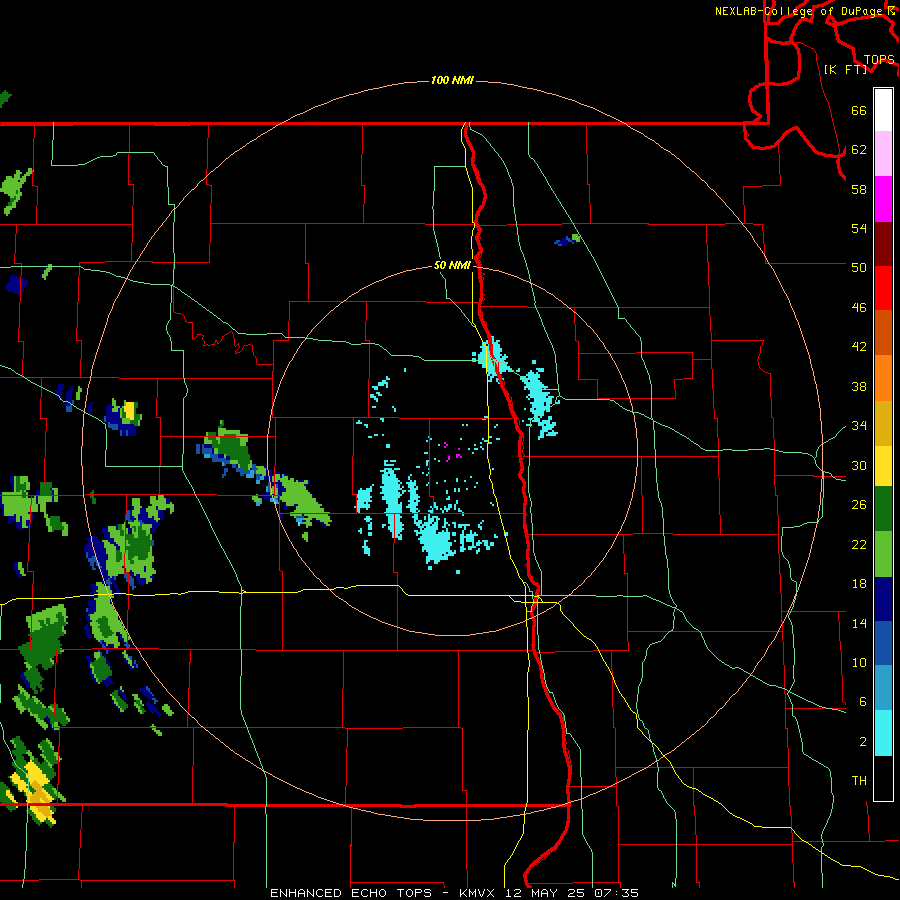The image size is (900, 900).
Task: Click the light blue 6-10 kft swatch
Action: (x=883, y=688)
